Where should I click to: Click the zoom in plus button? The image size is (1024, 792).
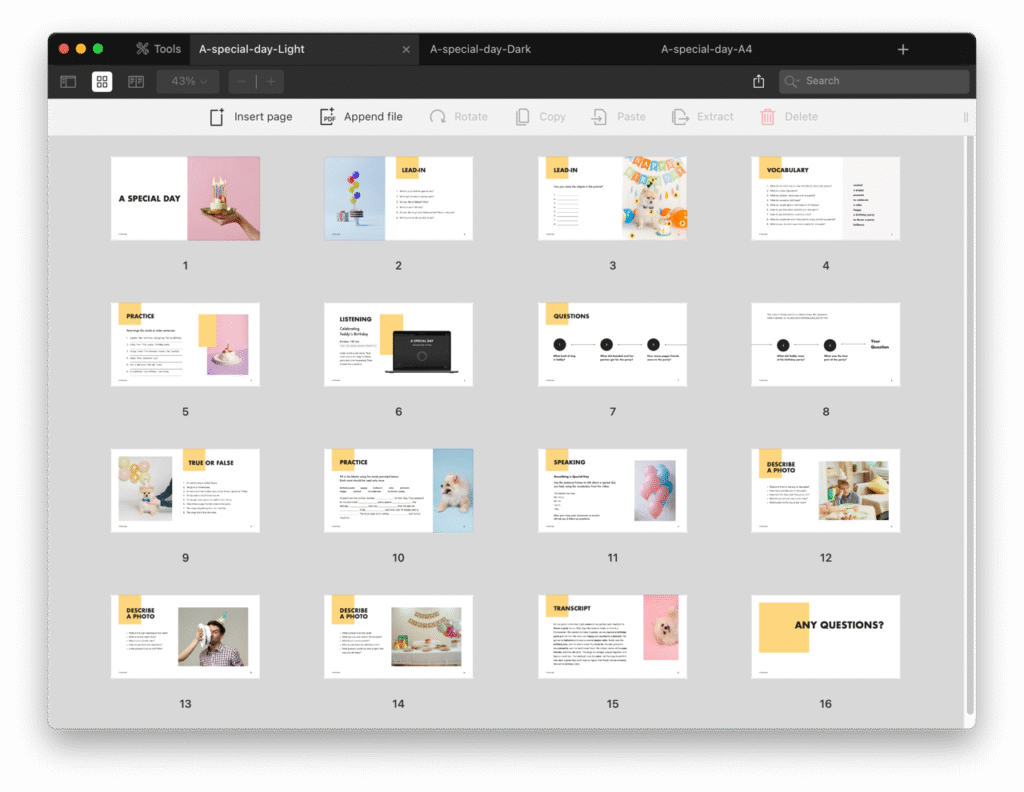pos(270,81)
